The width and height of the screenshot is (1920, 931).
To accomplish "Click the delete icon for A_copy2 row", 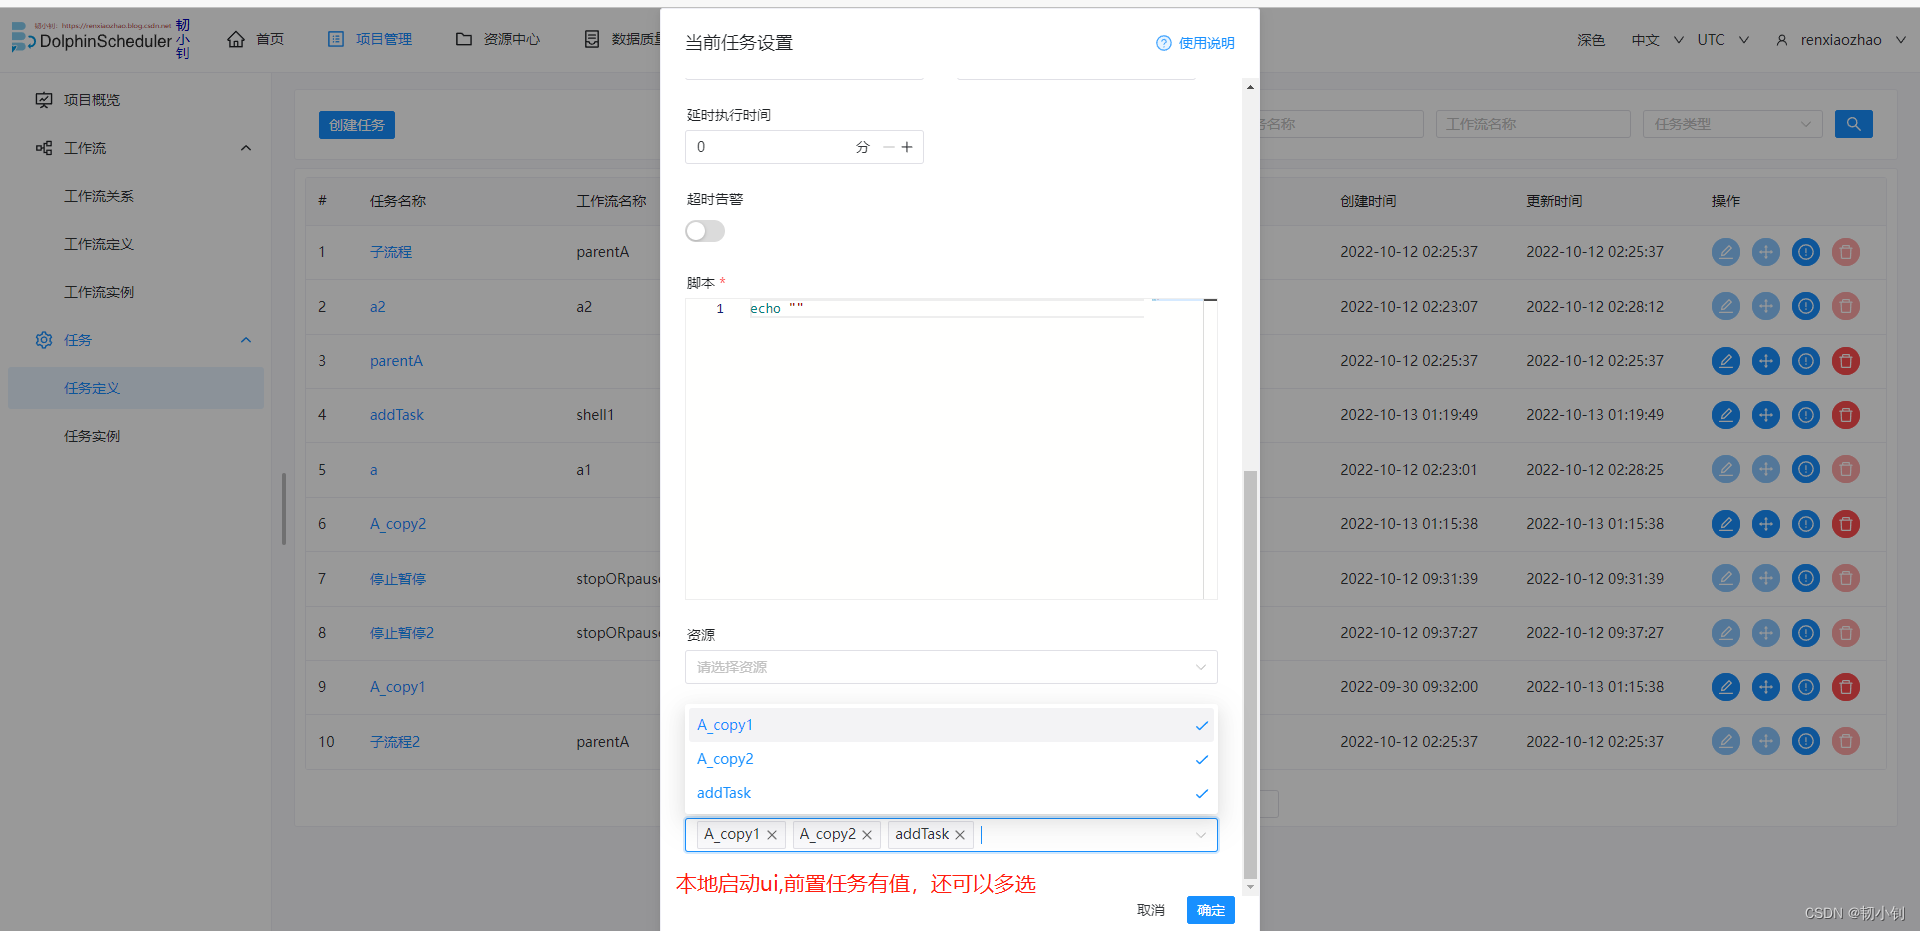I will [x=1846, y=524].
